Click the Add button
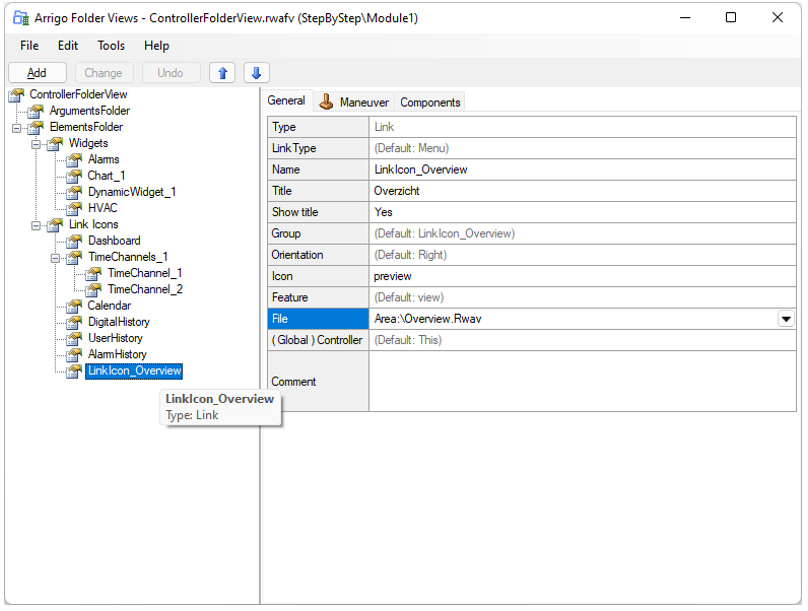The image size is (808, 611). tap(37, 73)
